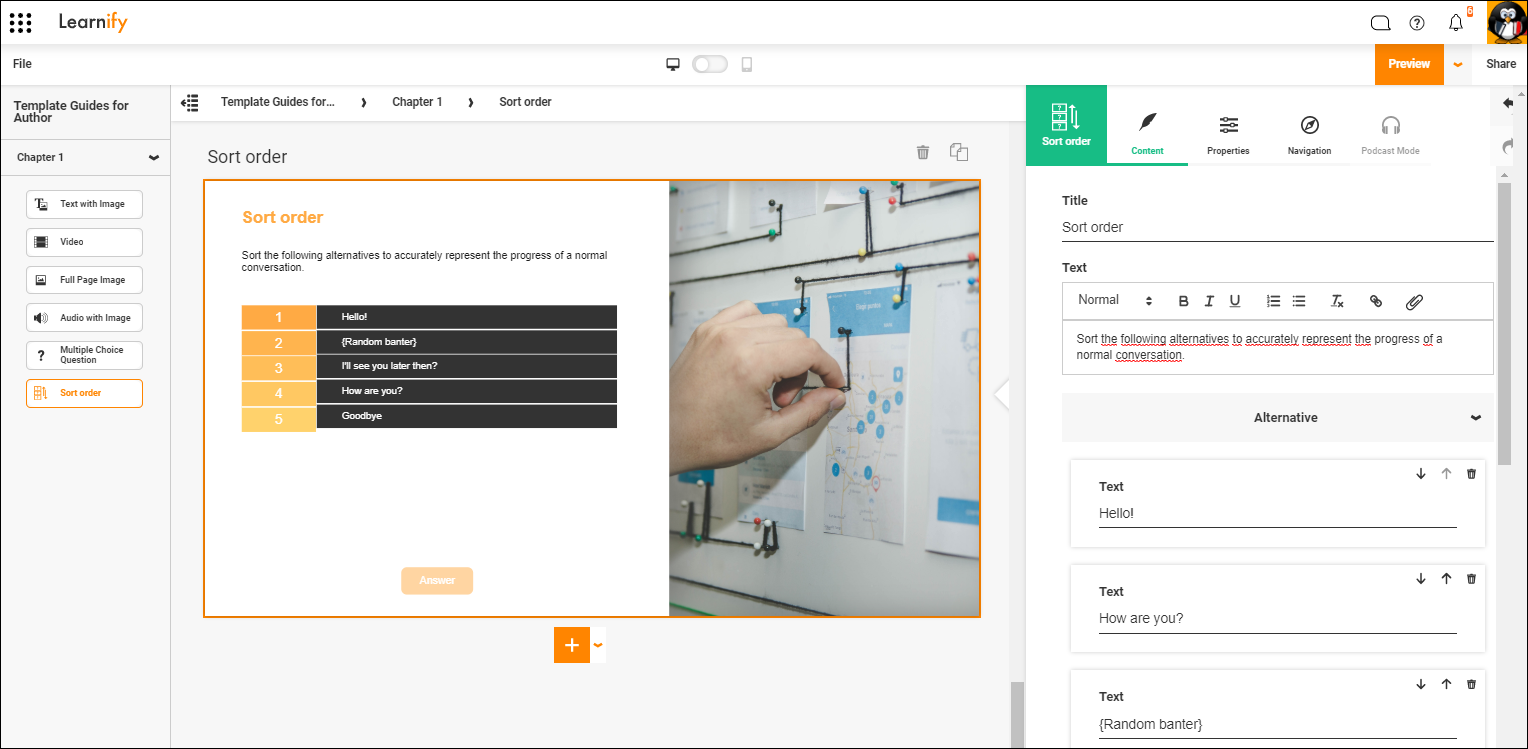Image resolution: width=1528 pixels, height=749 pixels.
Task: Duplicate the Sort order block
Action: point(958,152)
